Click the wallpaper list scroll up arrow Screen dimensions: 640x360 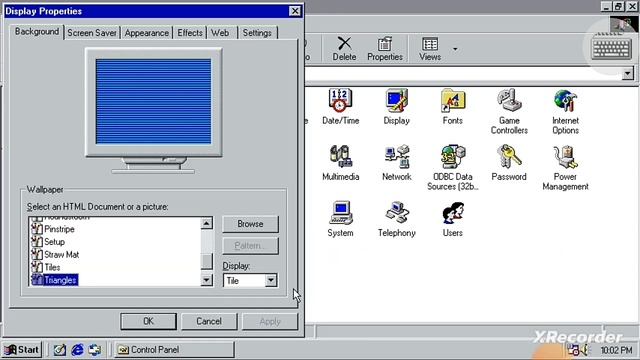[x=207, y=223]
